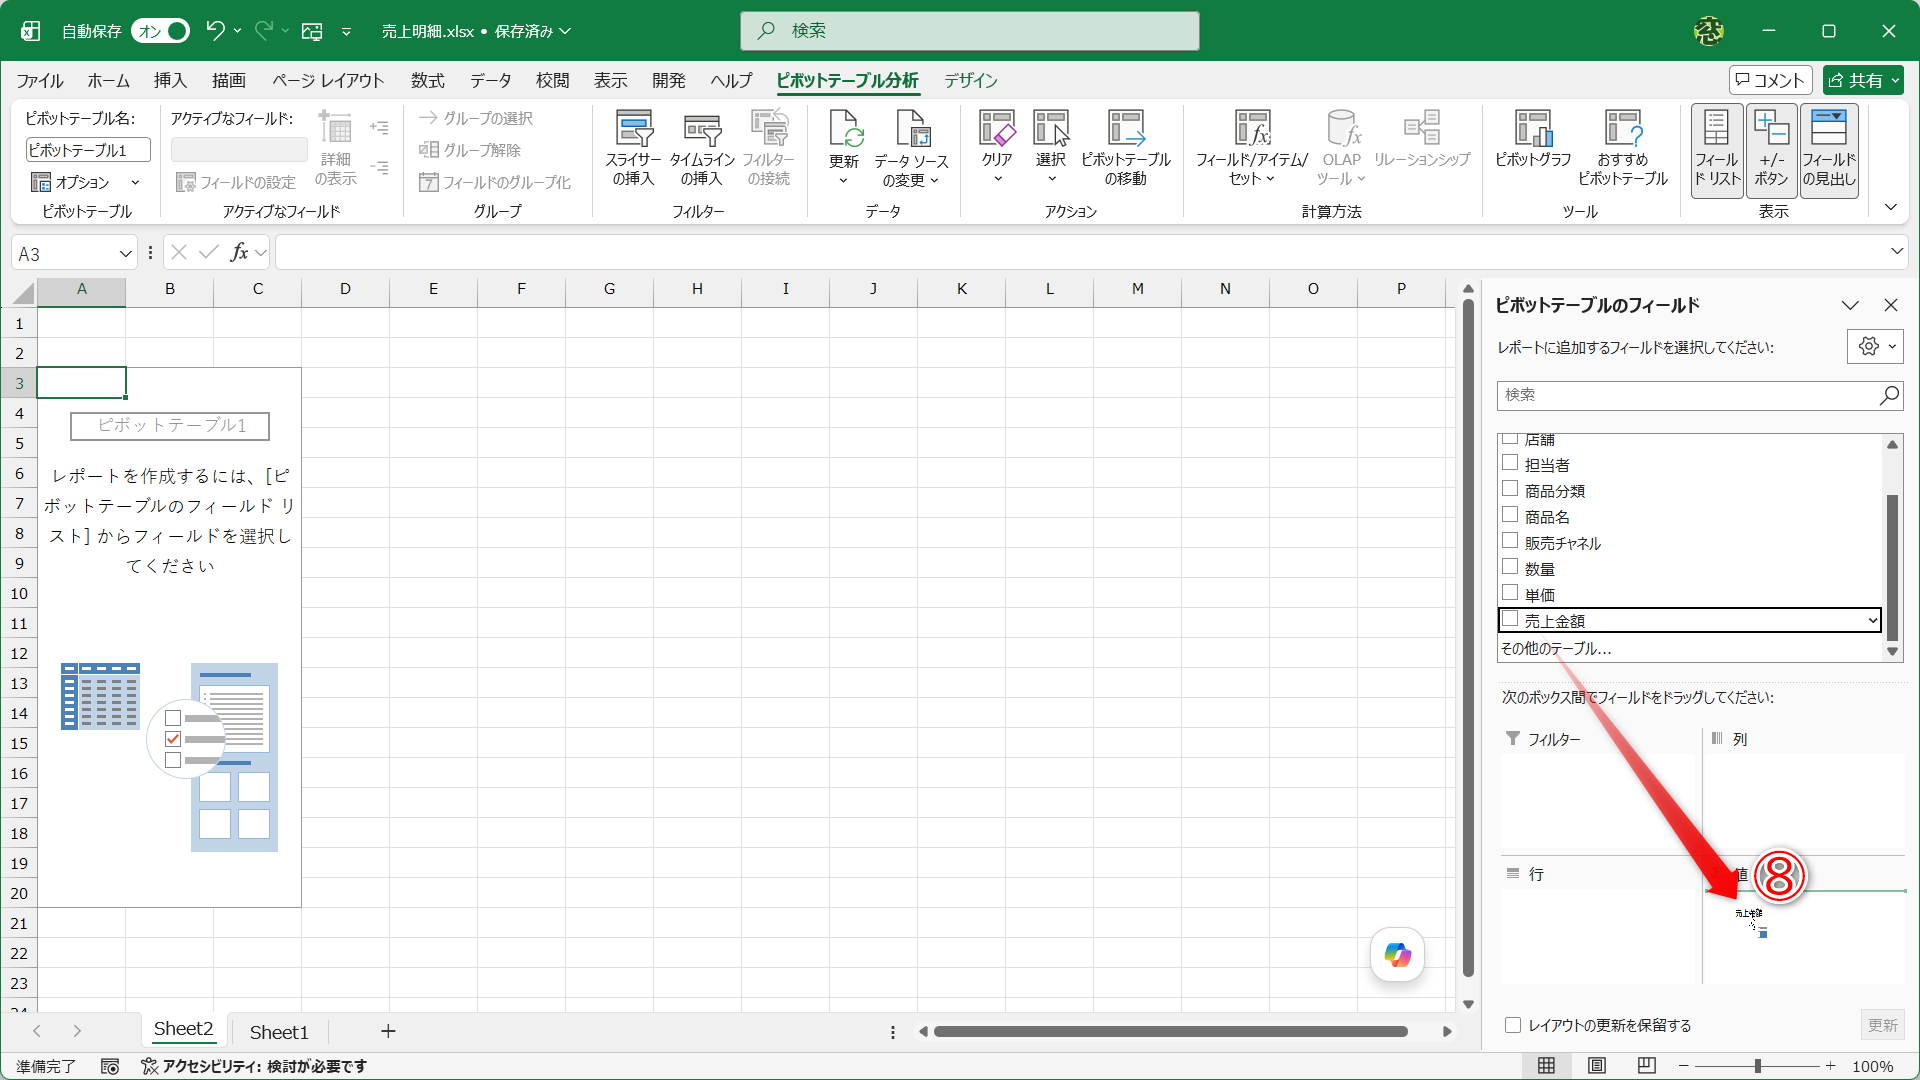Switch to the 数式 tab

[427, 81]
